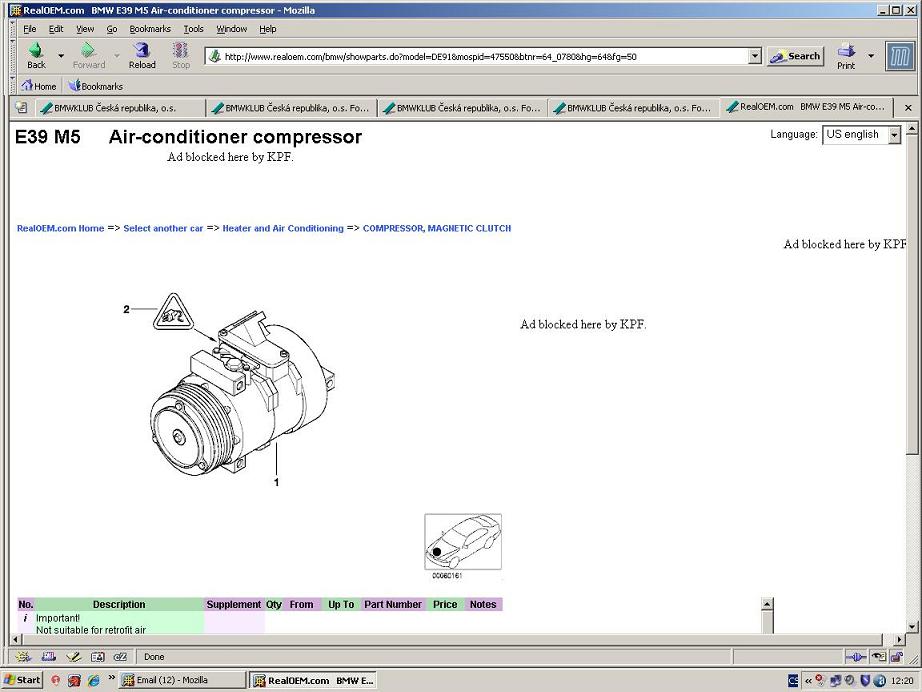Open the Bookmarks menu in the menu bar

(x=150, y=29)
